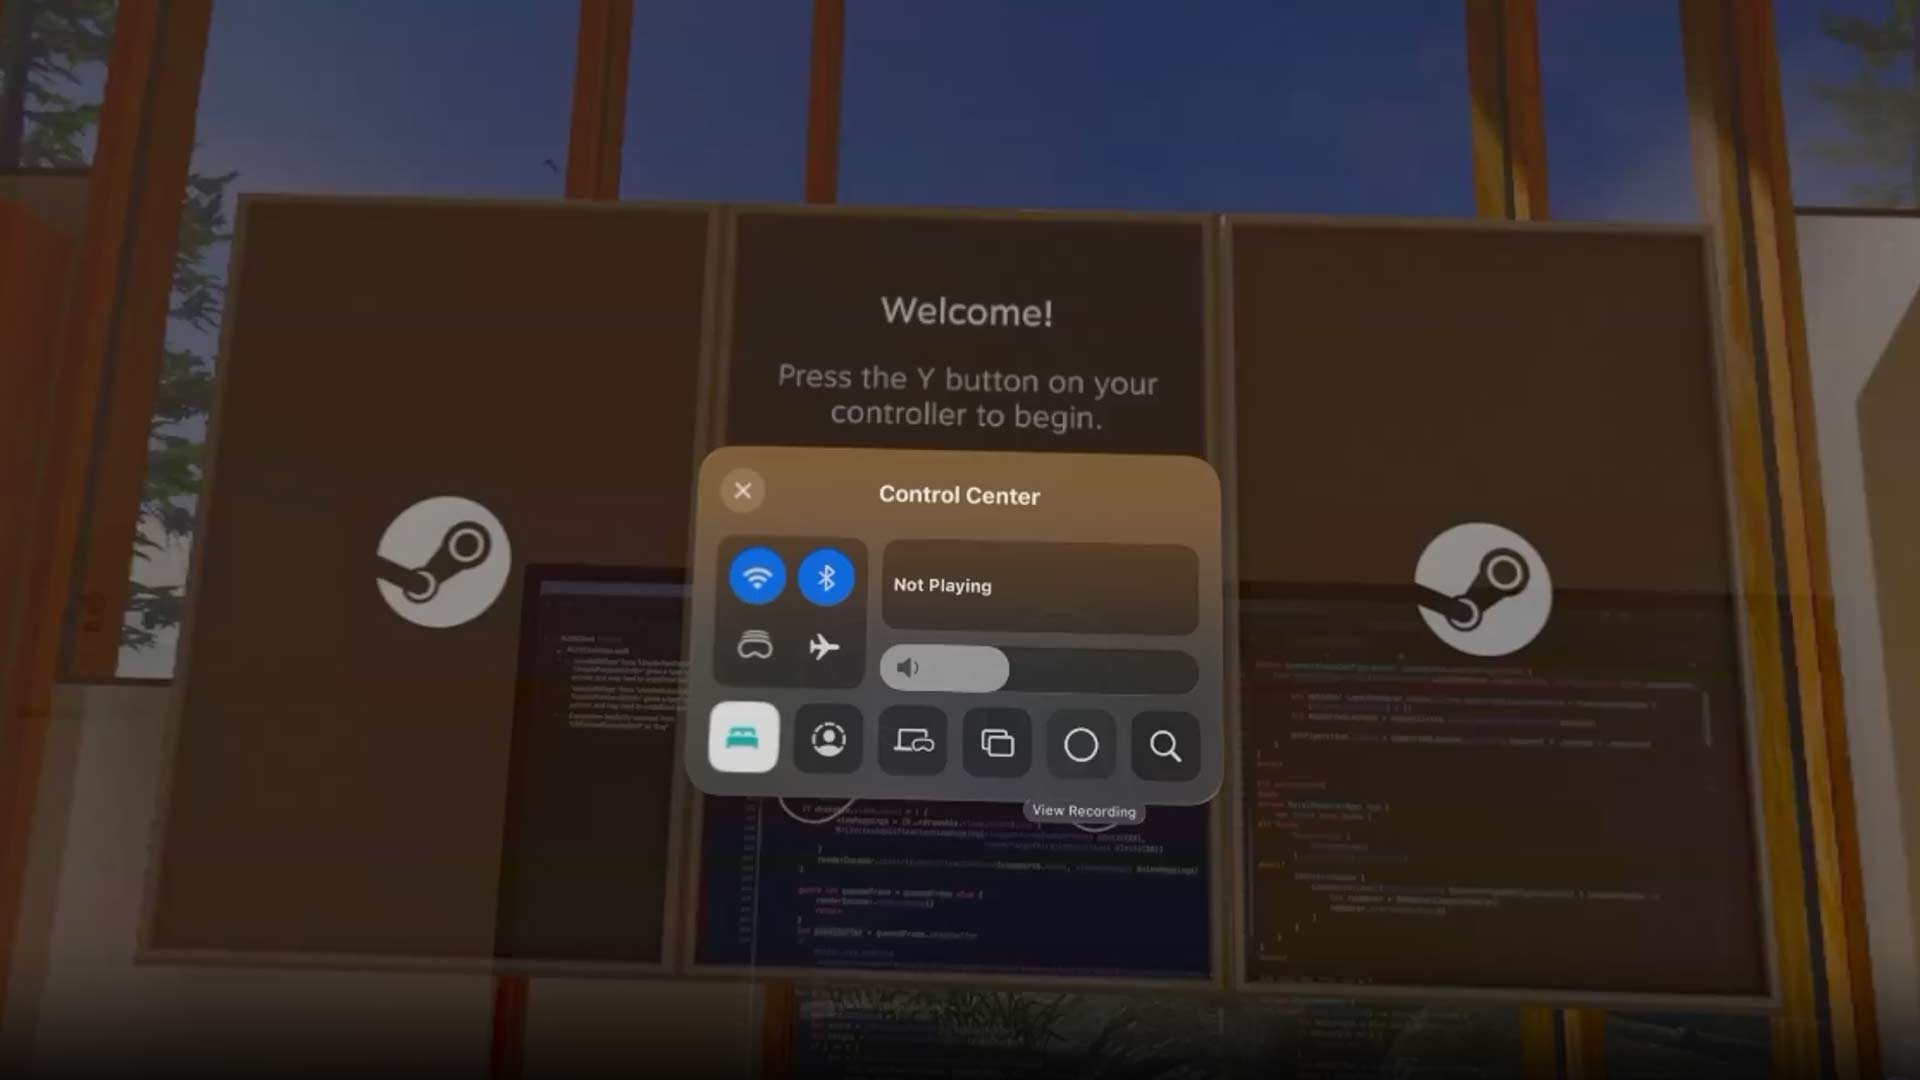
Task: Click the user account icon
Action: (x=829, y=741)
